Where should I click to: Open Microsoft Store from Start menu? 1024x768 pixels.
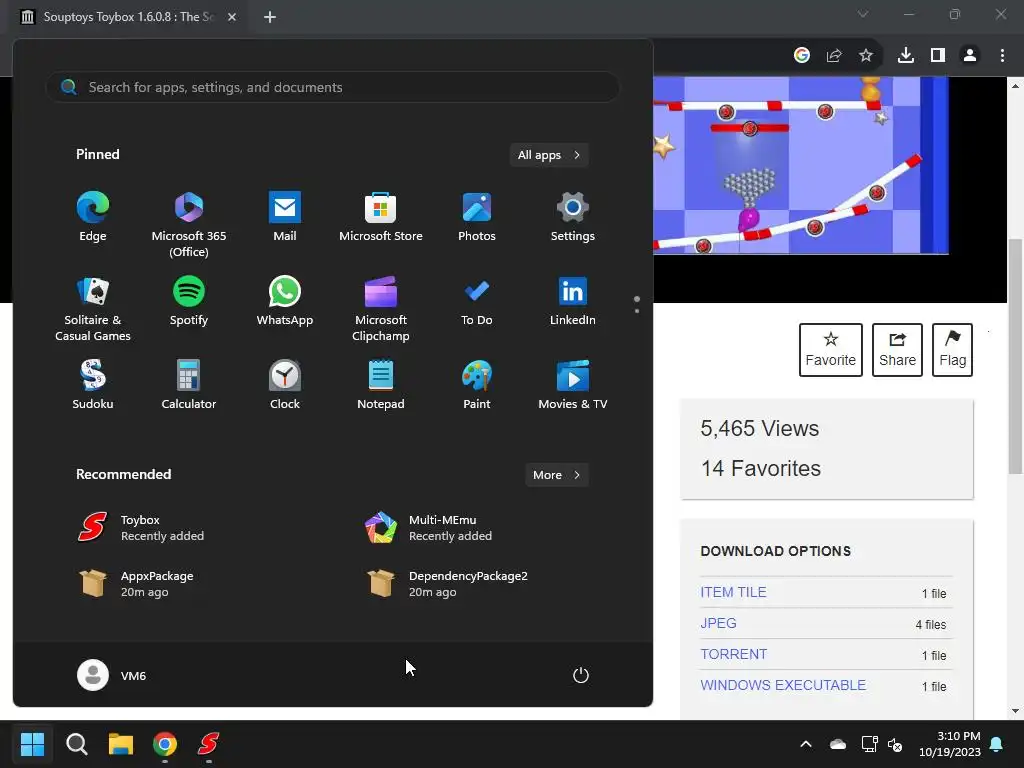(381, 217)
